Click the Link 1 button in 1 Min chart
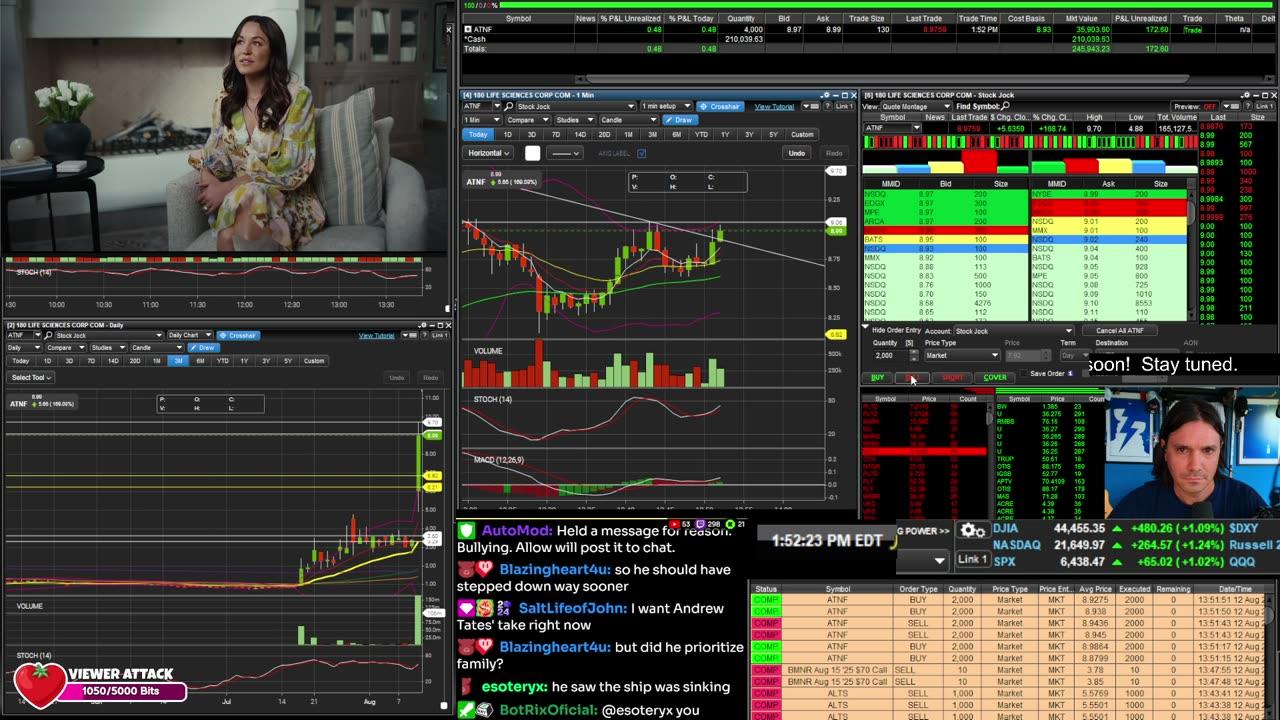The height and width of the screenshot is (720, 1280). 844,106
